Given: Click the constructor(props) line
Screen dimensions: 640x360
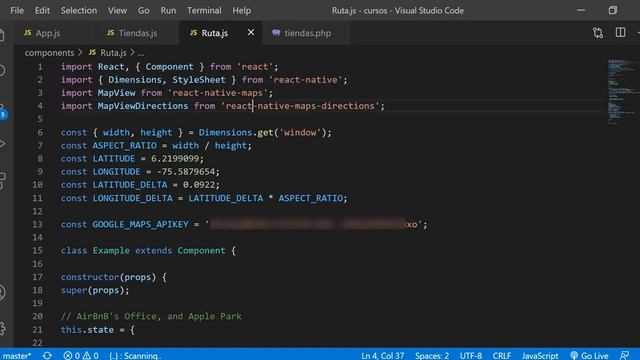Looking at the screenshot, I should (113, 277).
